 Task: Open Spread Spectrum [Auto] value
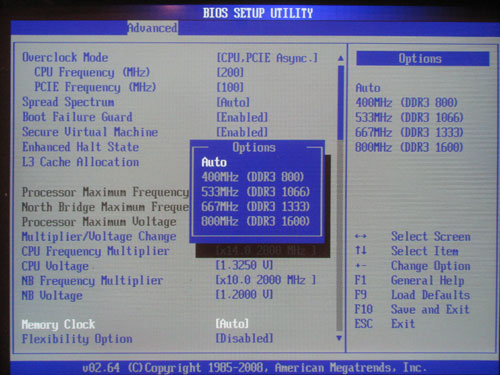(233, 102)
